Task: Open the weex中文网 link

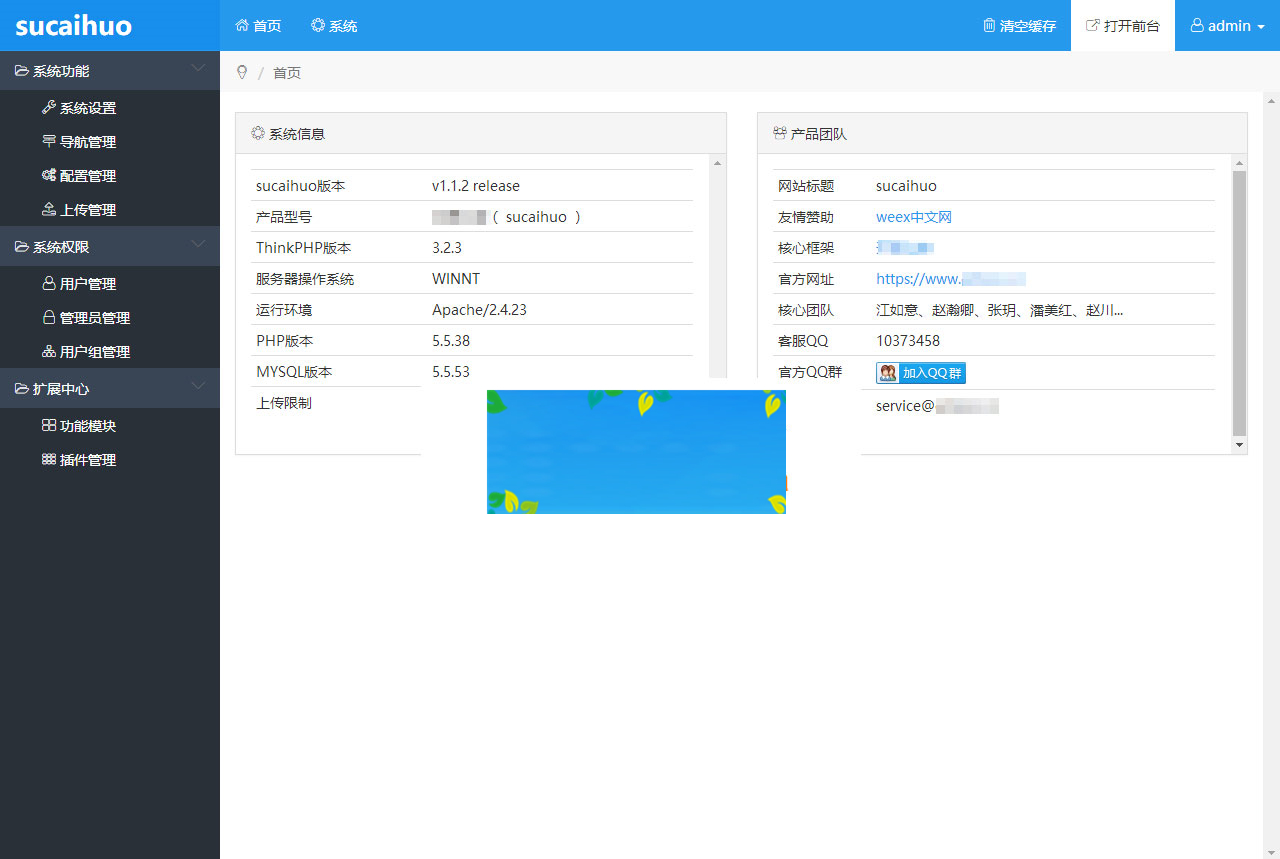Action: 913,216
